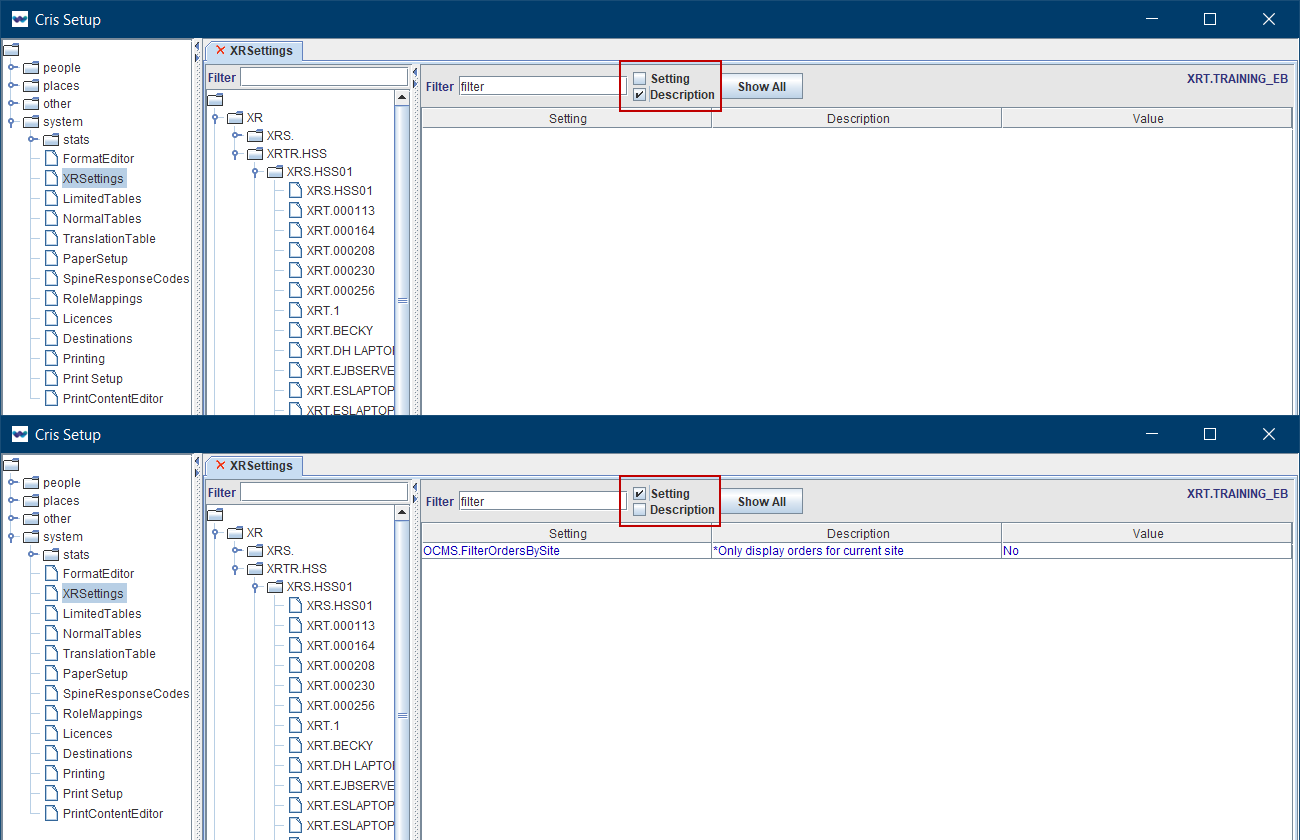Click tree scrollbar up arrow in lower window
Viewport: 1300px width, 840px height.
click(402, 513)
